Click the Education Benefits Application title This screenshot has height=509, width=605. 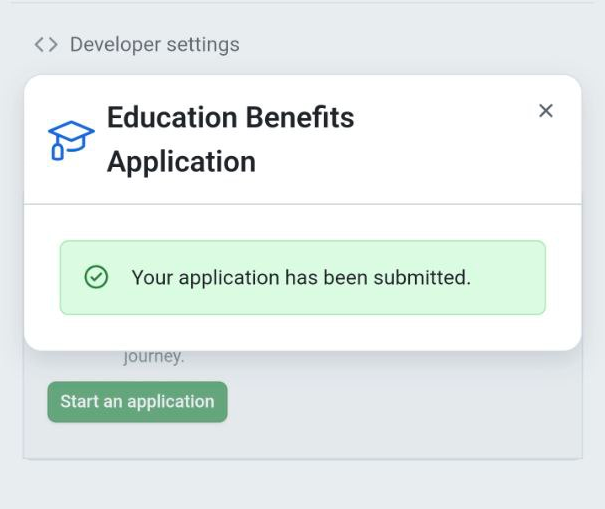click(230, 139)
